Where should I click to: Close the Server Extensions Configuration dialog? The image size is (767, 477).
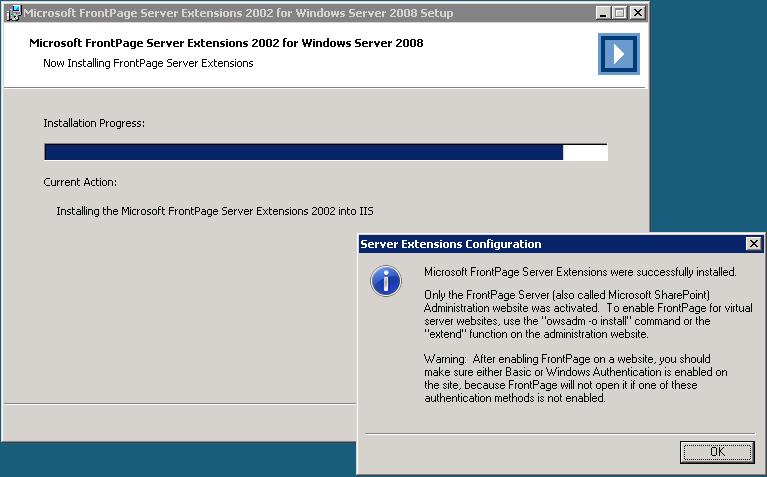(x=754, y=244)
